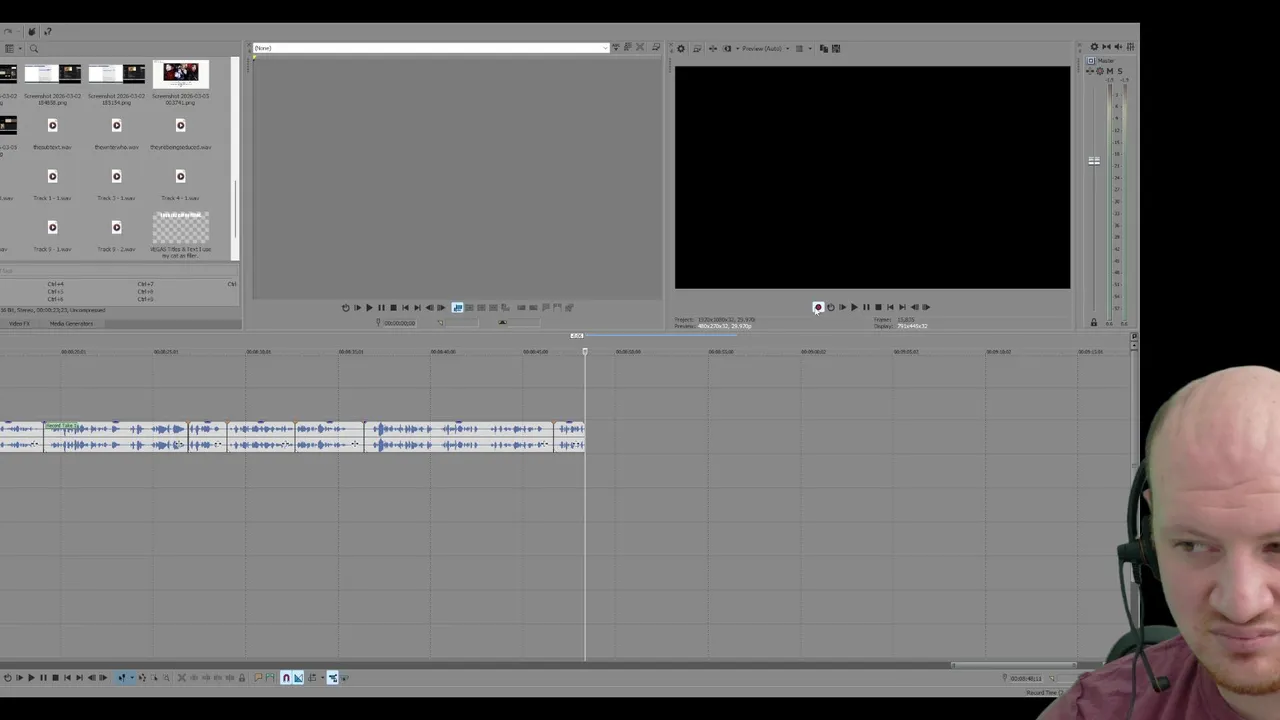
Task: Open Master bus FX button
Action: (x=1090, y=71)
